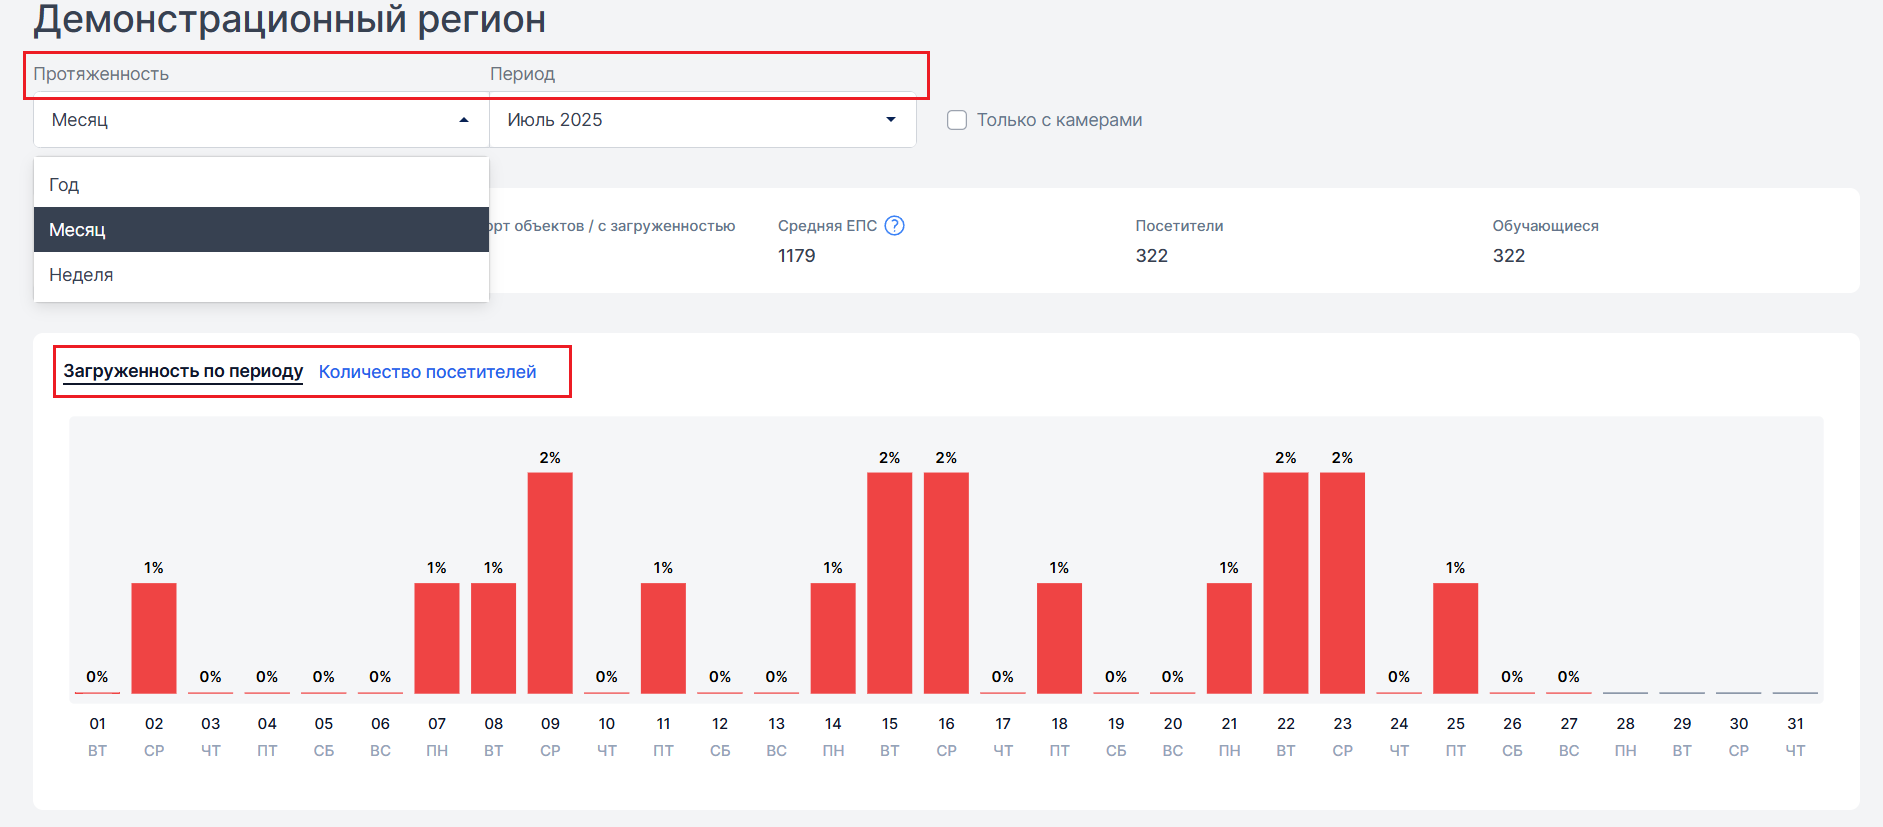The width and height of the screenshot is (1883, 827).
Task: Click the Средняя ЕПС value 1179
Action: click(796, 256)
